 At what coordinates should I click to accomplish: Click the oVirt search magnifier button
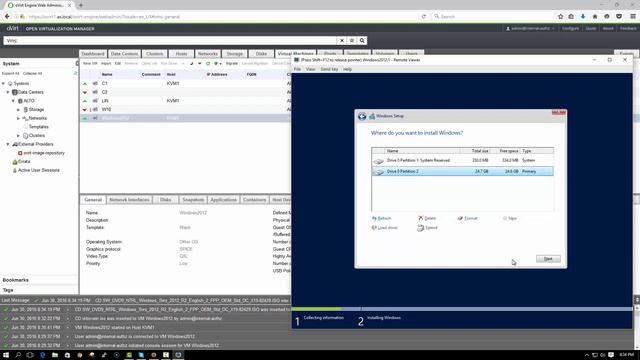[x=362, y=40]
